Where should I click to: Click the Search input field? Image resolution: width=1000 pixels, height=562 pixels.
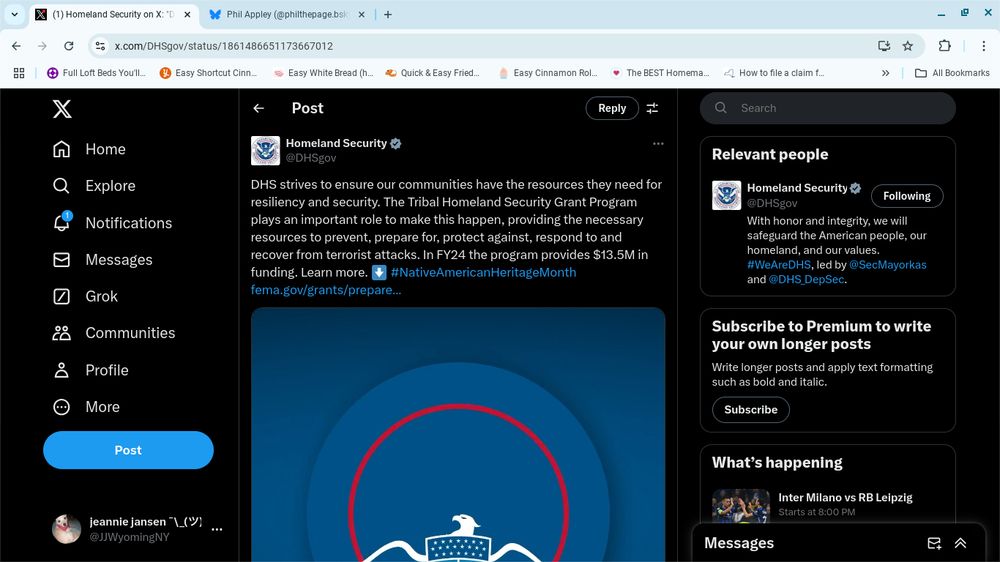[828, 108]
